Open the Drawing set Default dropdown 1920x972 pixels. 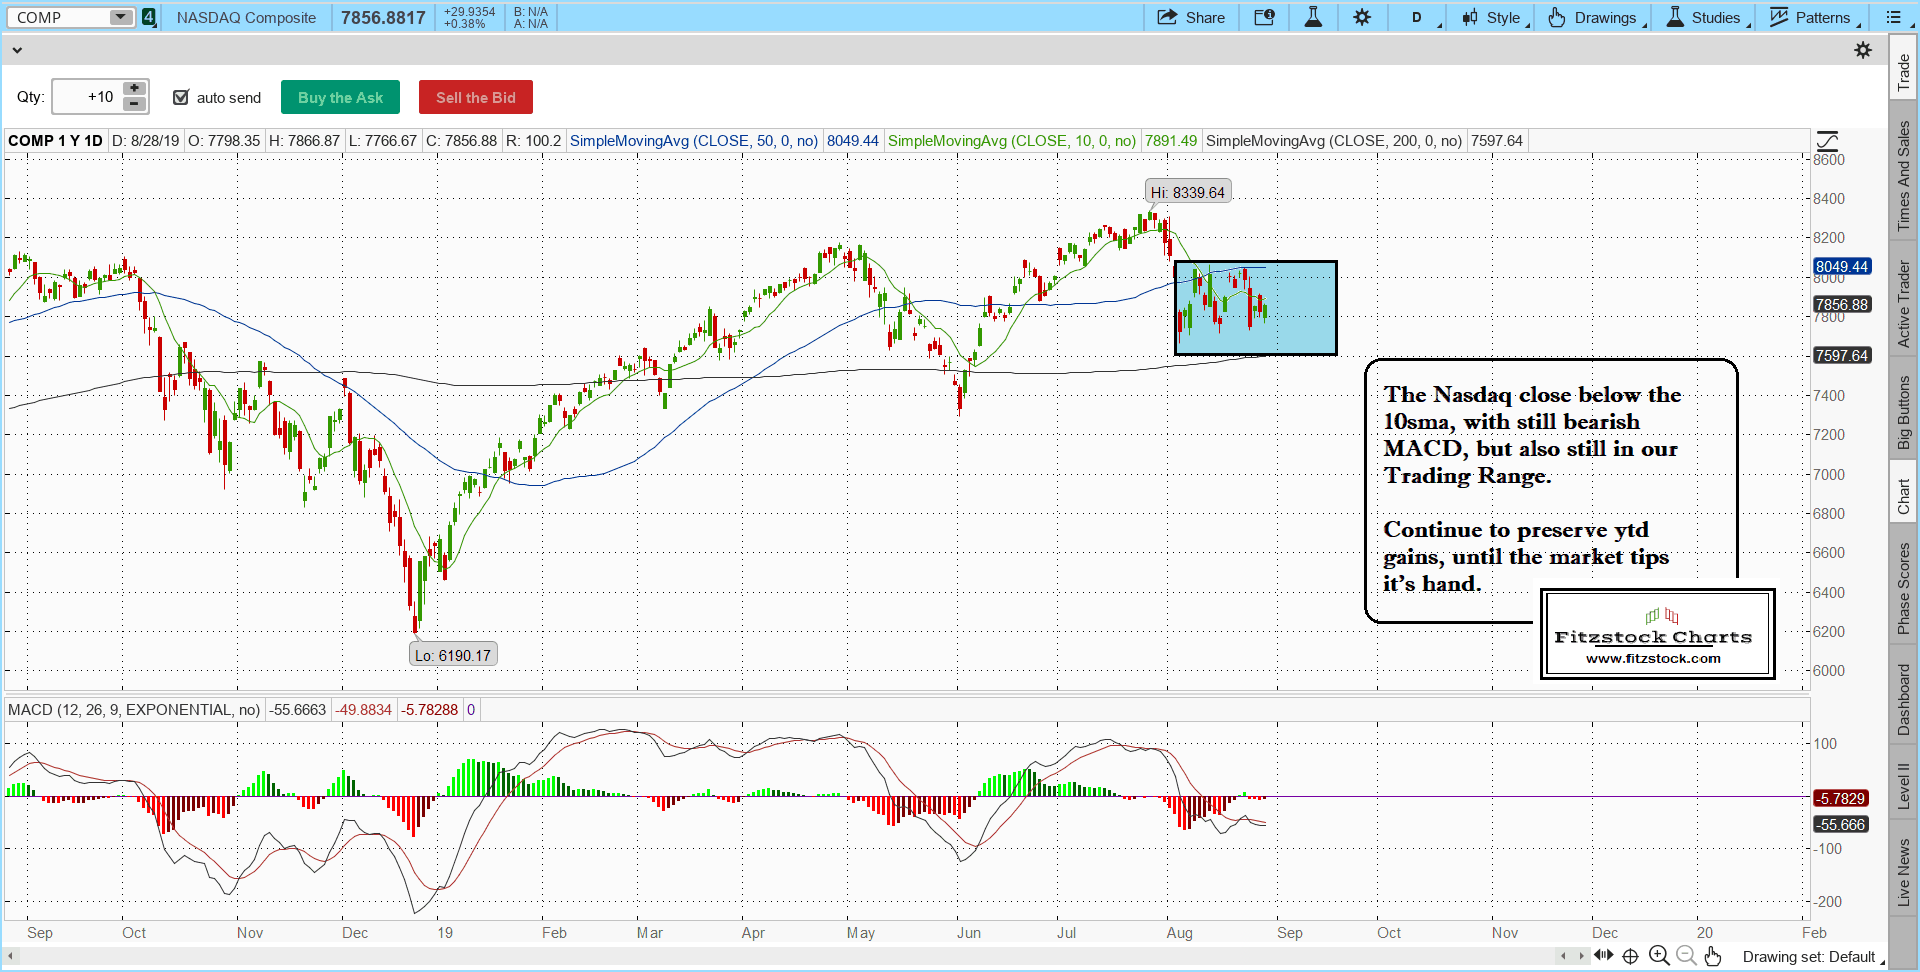tap(1812, 957)
